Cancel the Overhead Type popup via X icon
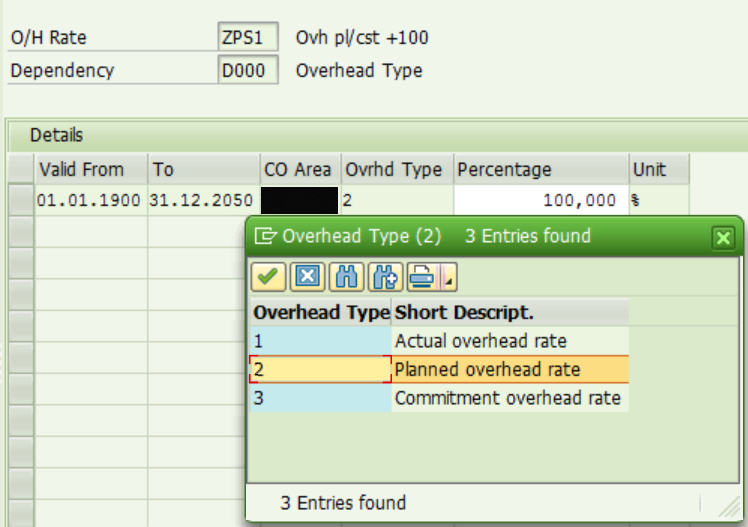The height and width of the screenshot is (527, 748). (307, 277)
